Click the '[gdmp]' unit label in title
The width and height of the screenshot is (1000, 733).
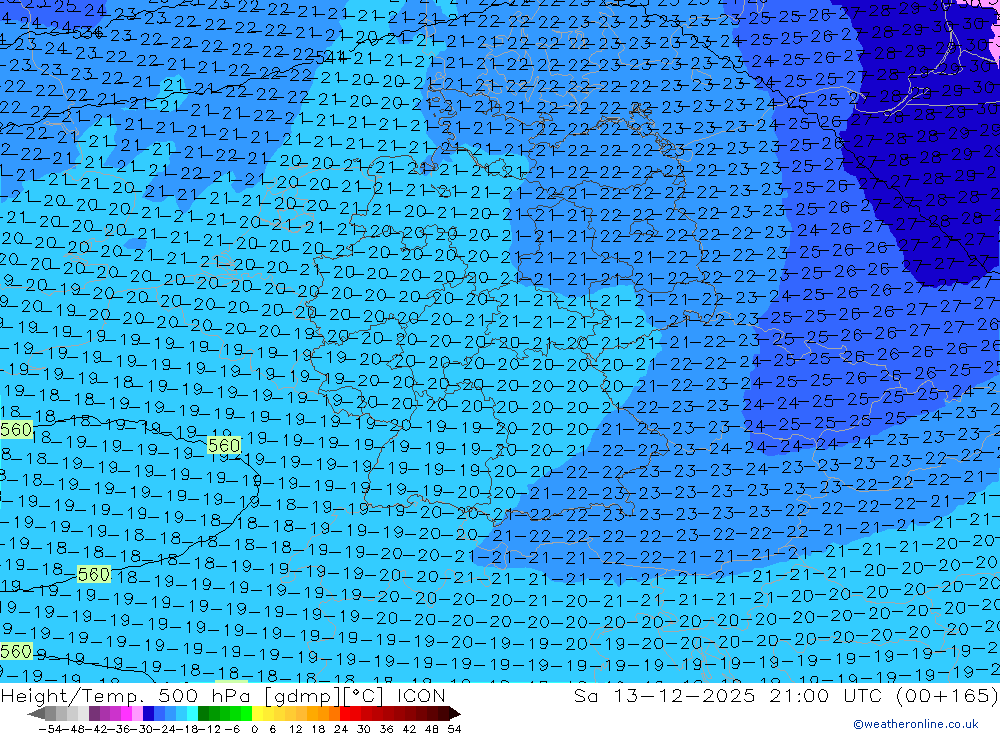click(x=303, y=695)
